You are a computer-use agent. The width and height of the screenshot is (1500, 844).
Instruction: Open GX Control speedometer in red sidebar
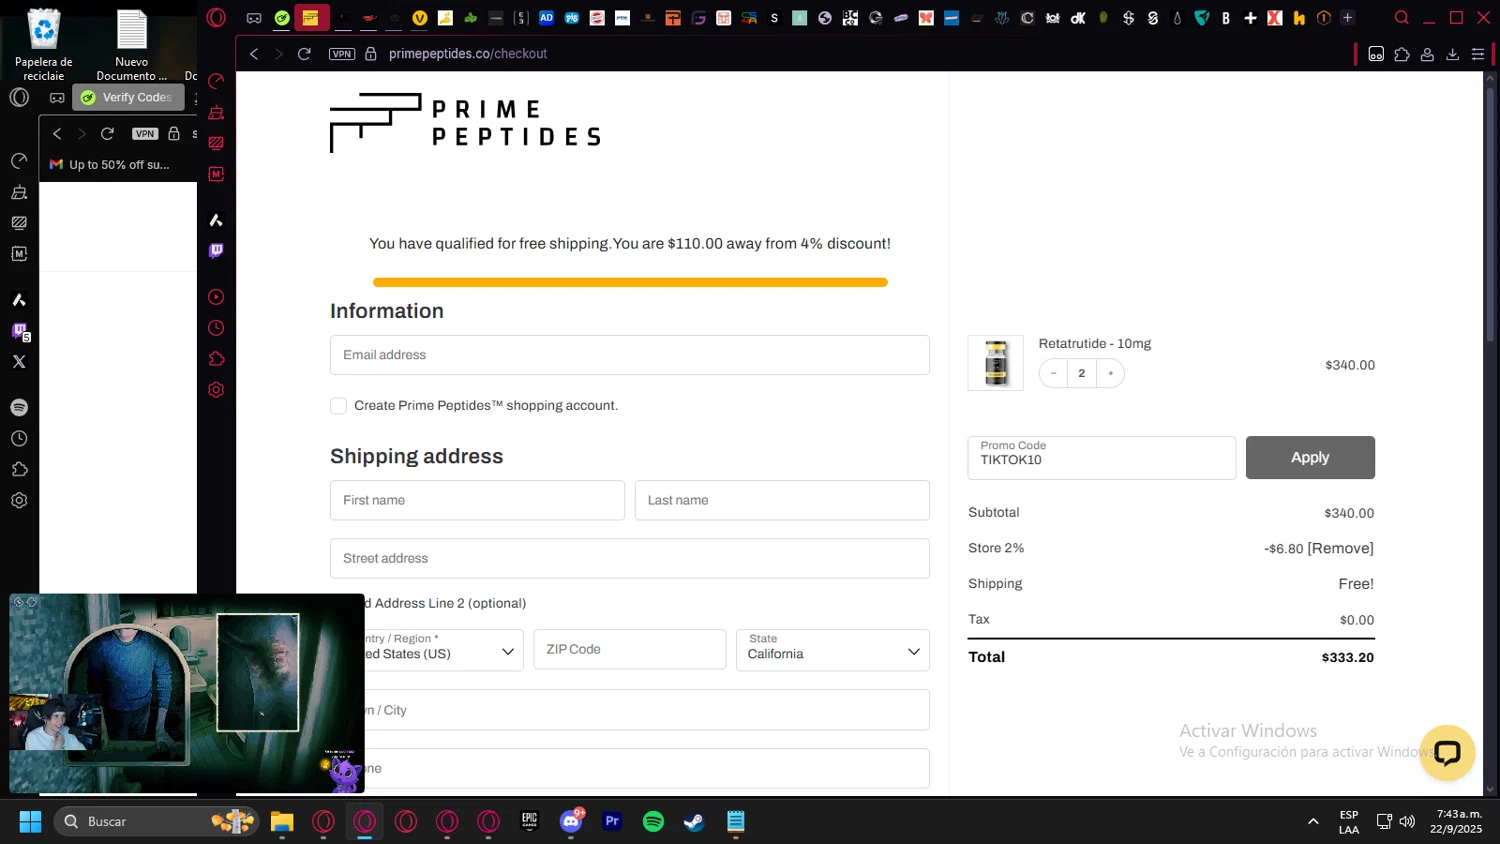(x=216, y=81)
